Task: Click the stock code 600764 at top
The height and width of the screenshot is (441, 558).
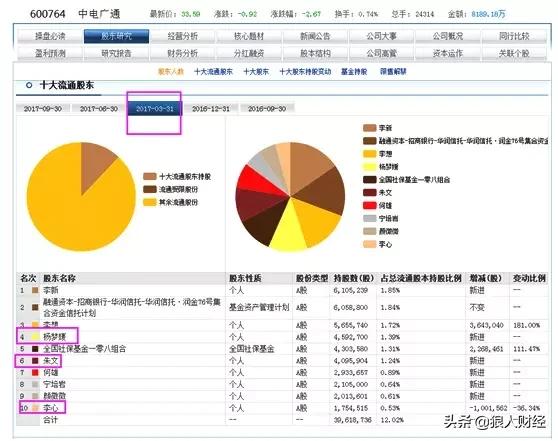Action: point(48,14)
